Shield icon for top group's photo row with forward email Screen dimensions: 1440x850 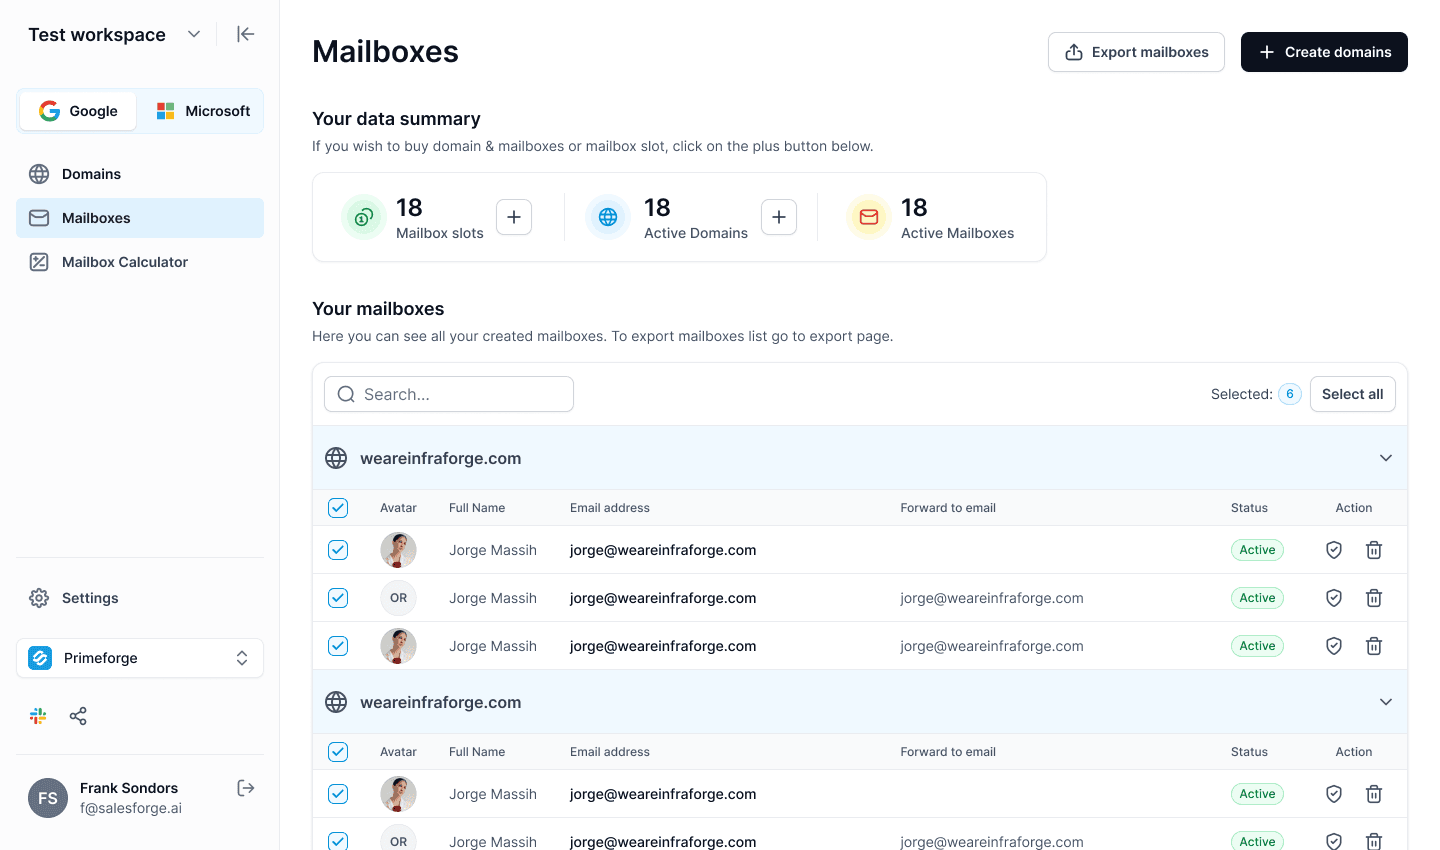pos(1334,646)
